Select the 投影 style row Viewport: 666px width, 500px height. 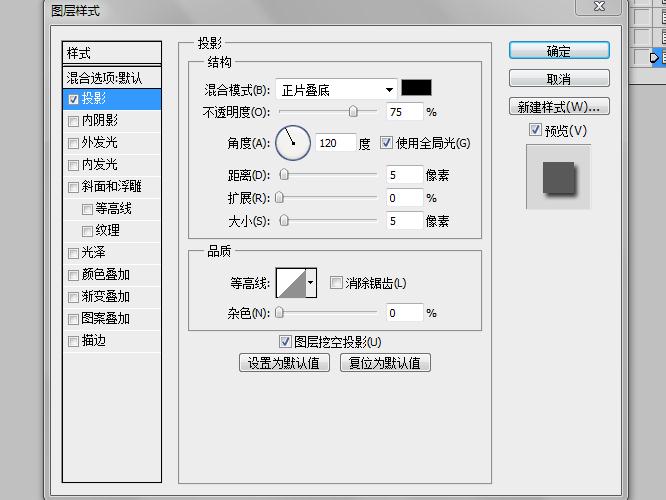[112, 99]
